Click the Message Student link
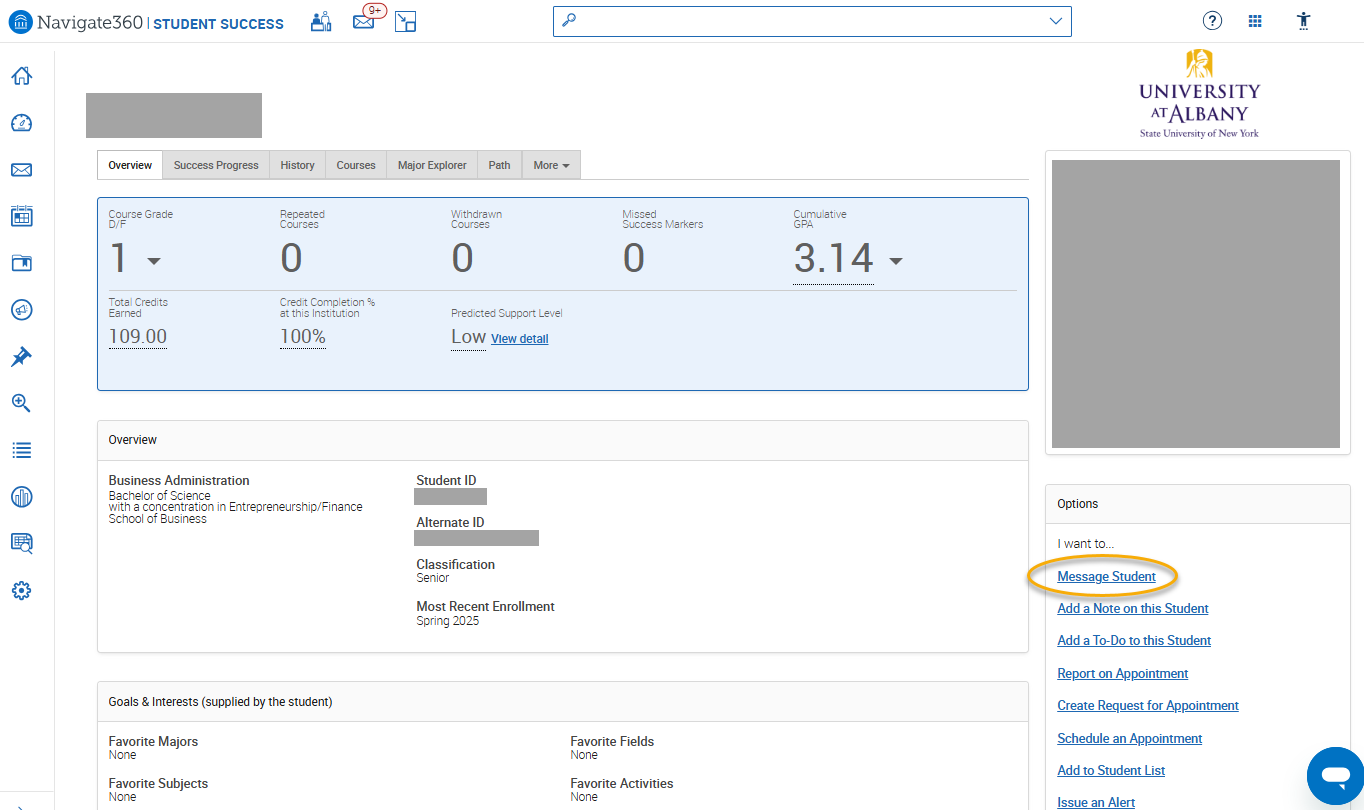 pyautogui.click(x=1106, y=576)
